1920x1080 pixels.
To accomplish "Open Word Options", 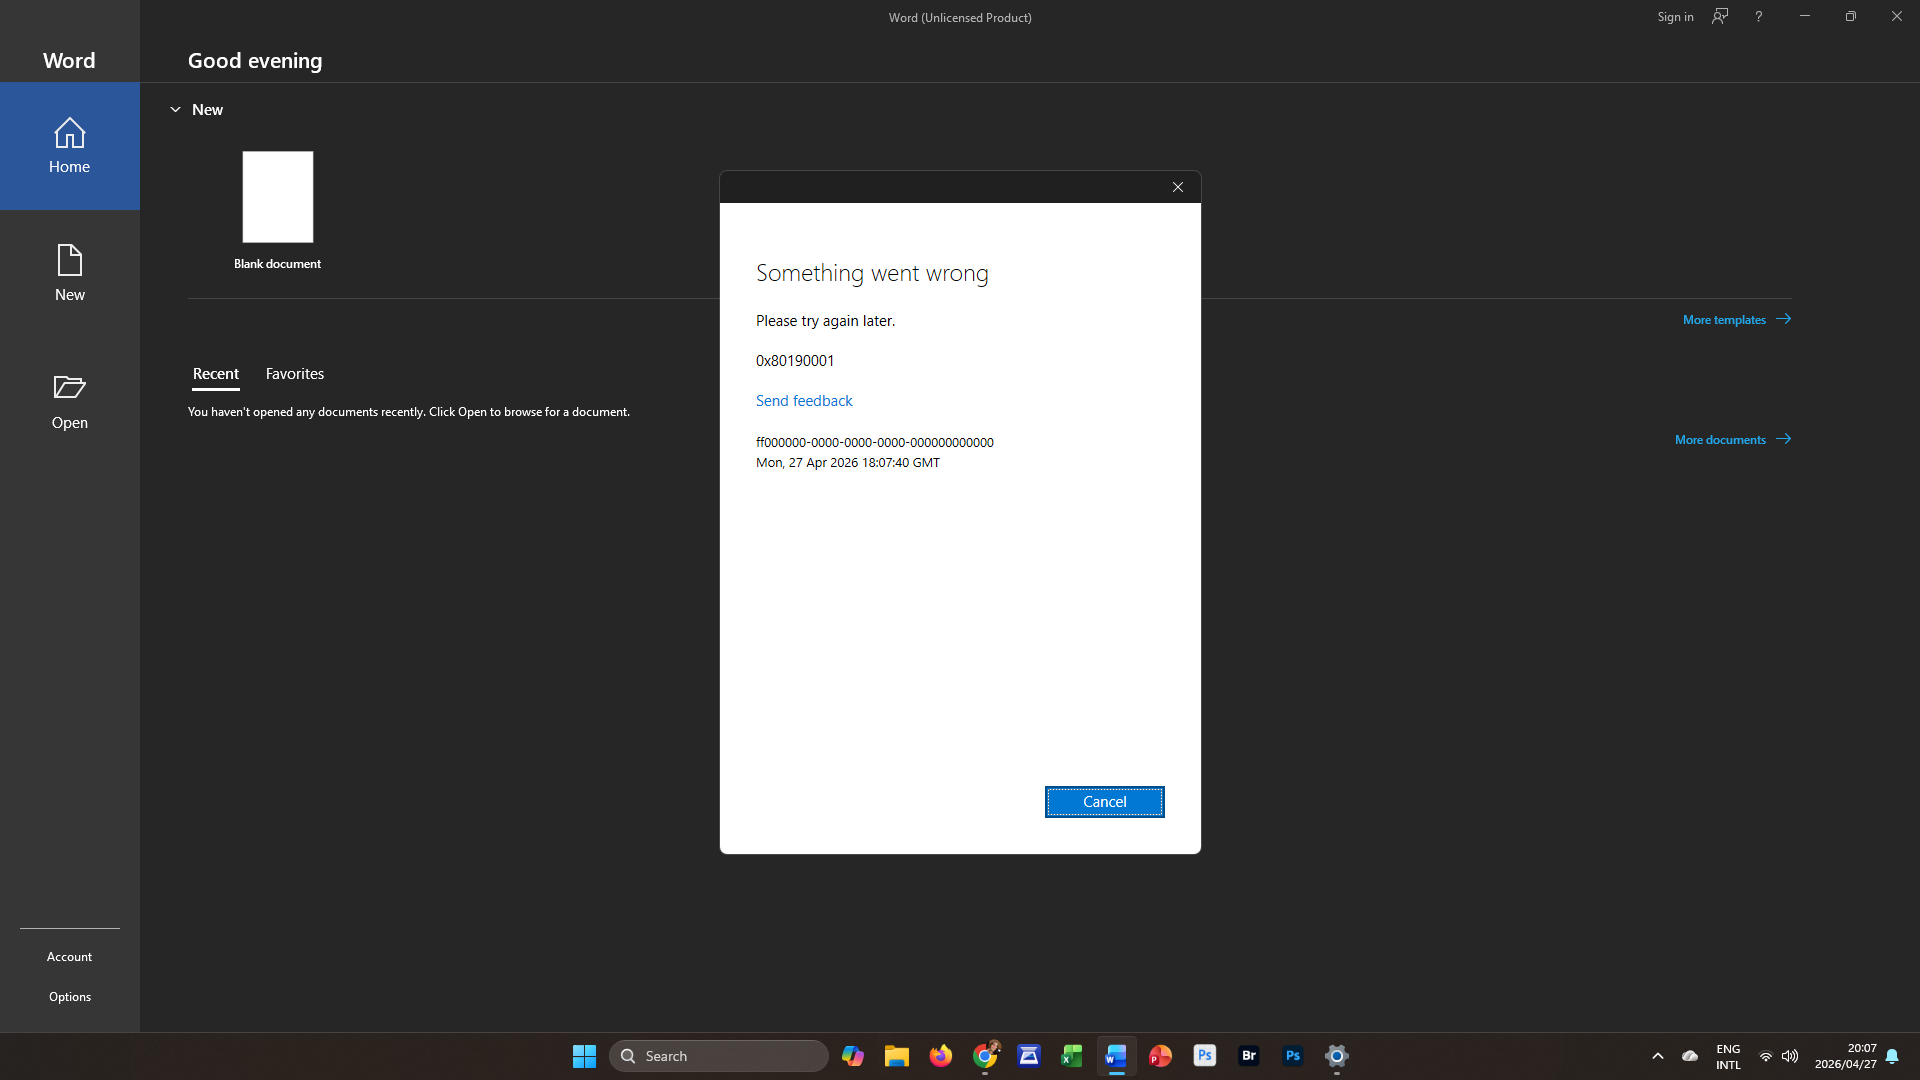I will [70, 997].
